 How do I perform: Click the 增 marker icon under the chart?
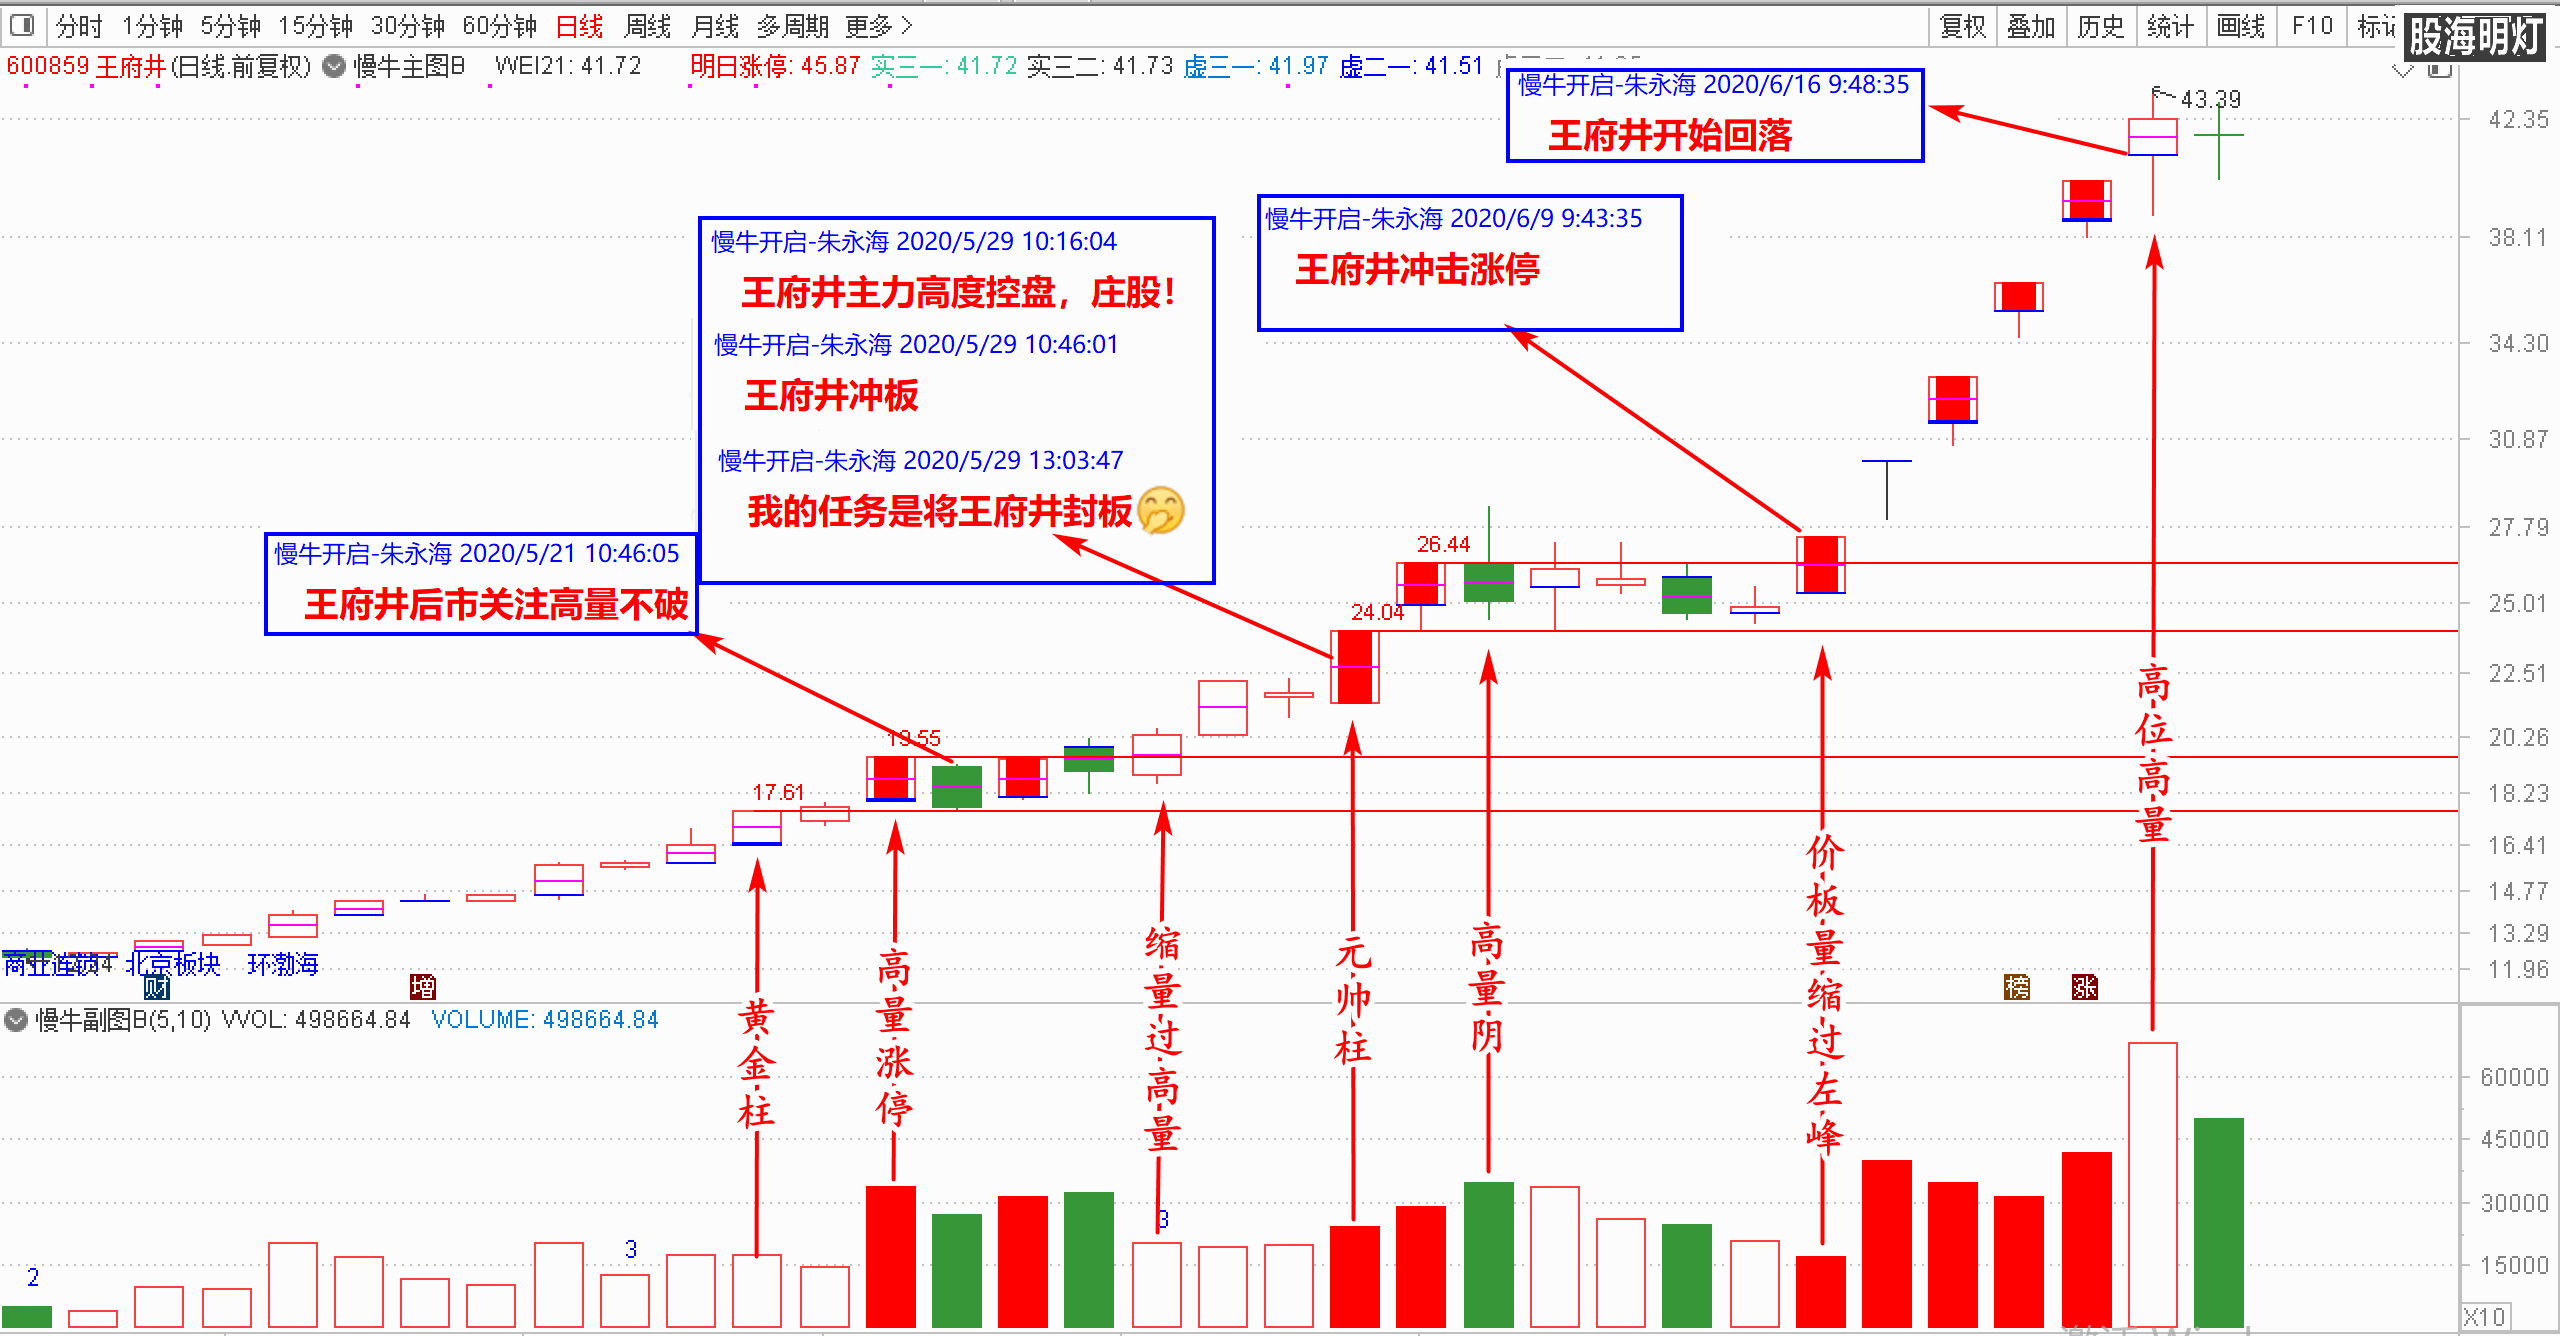[x=423, y=988]
